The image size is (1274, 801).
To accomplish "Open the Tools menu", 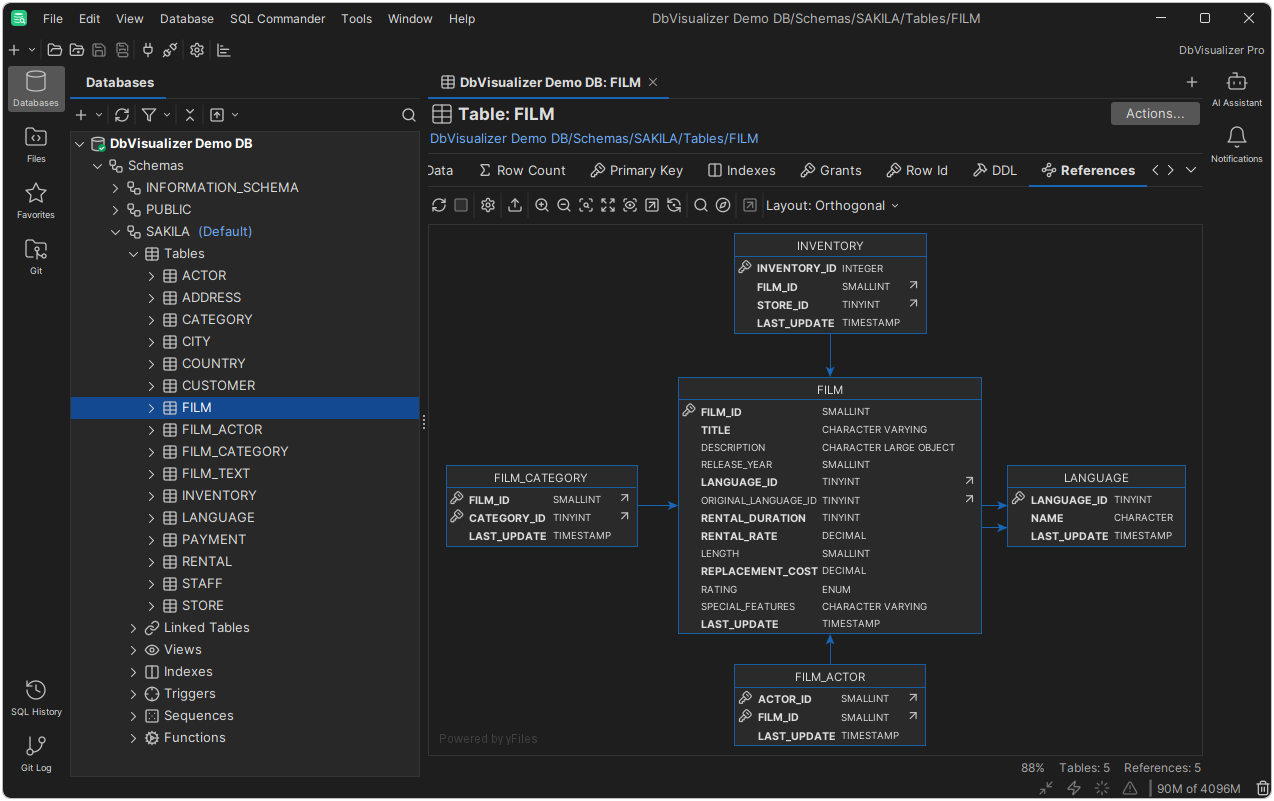I will [356, 18].
